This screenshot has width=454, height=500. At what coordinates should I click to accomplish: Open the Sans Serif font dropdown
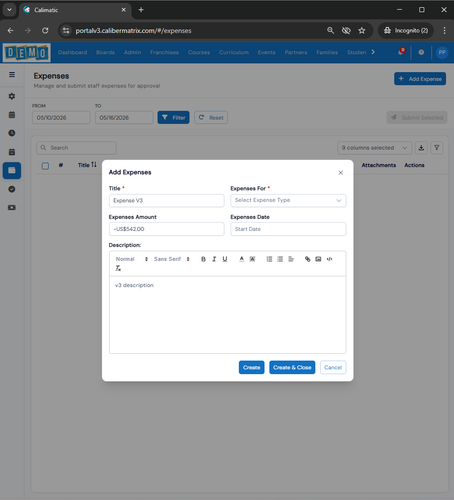pos(172,259)
